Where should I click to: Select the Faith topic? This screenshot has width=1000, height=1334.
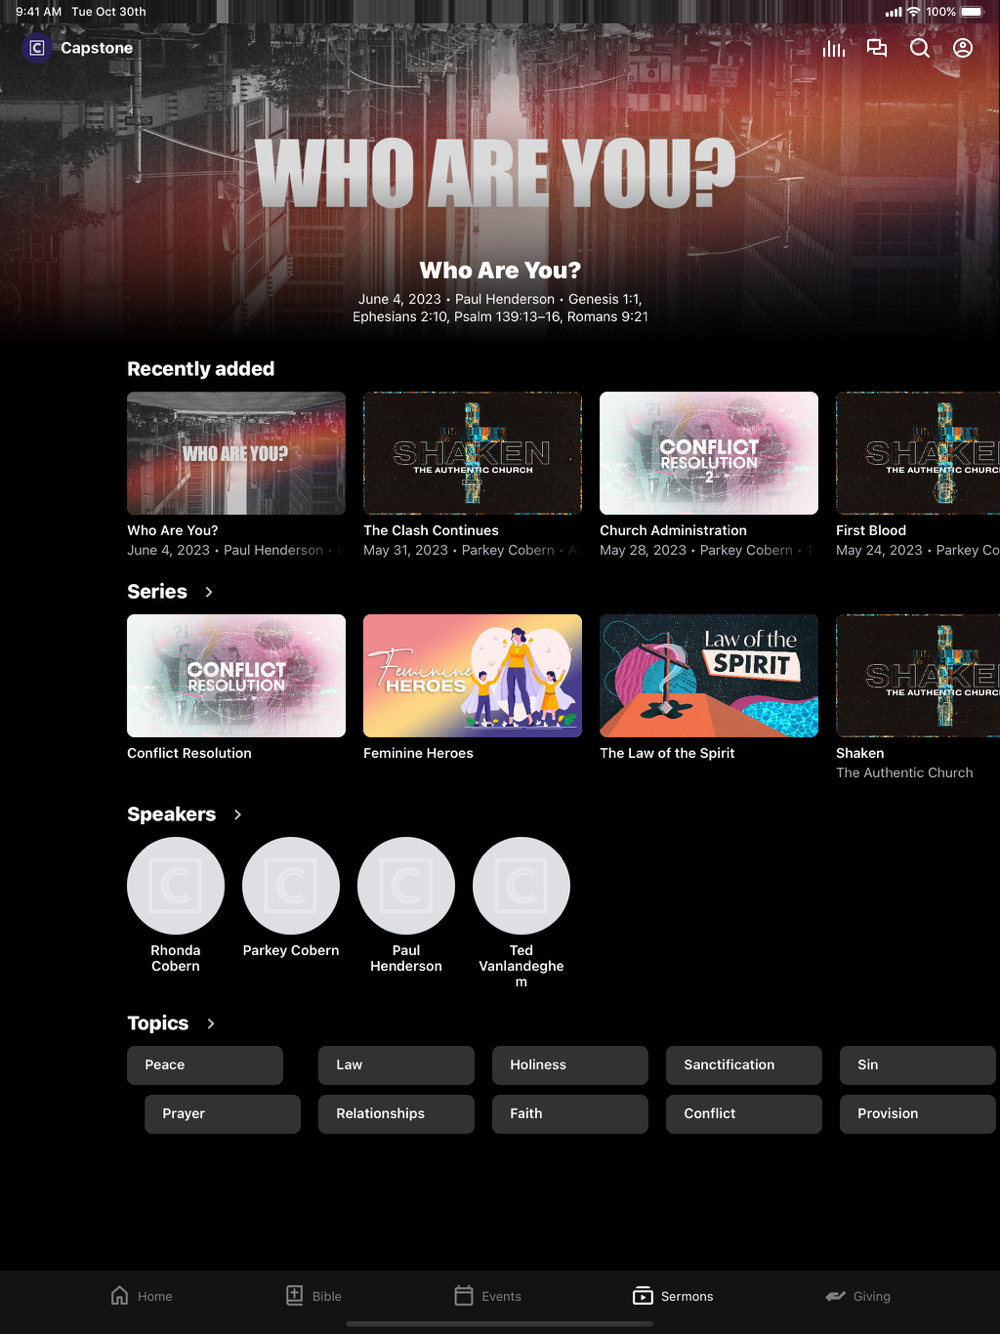(570, 1114)
